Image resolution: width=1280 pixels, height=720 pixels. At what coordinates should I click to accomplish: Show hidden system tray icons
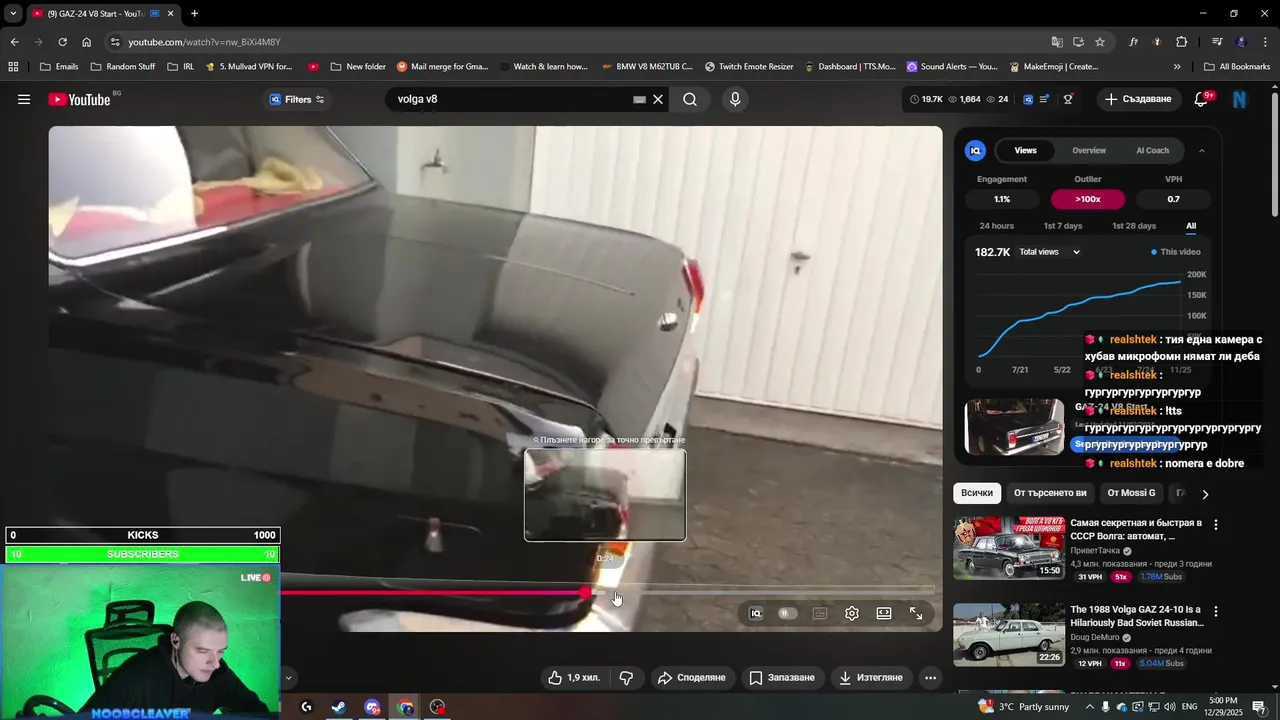[x=1090, y=707]
